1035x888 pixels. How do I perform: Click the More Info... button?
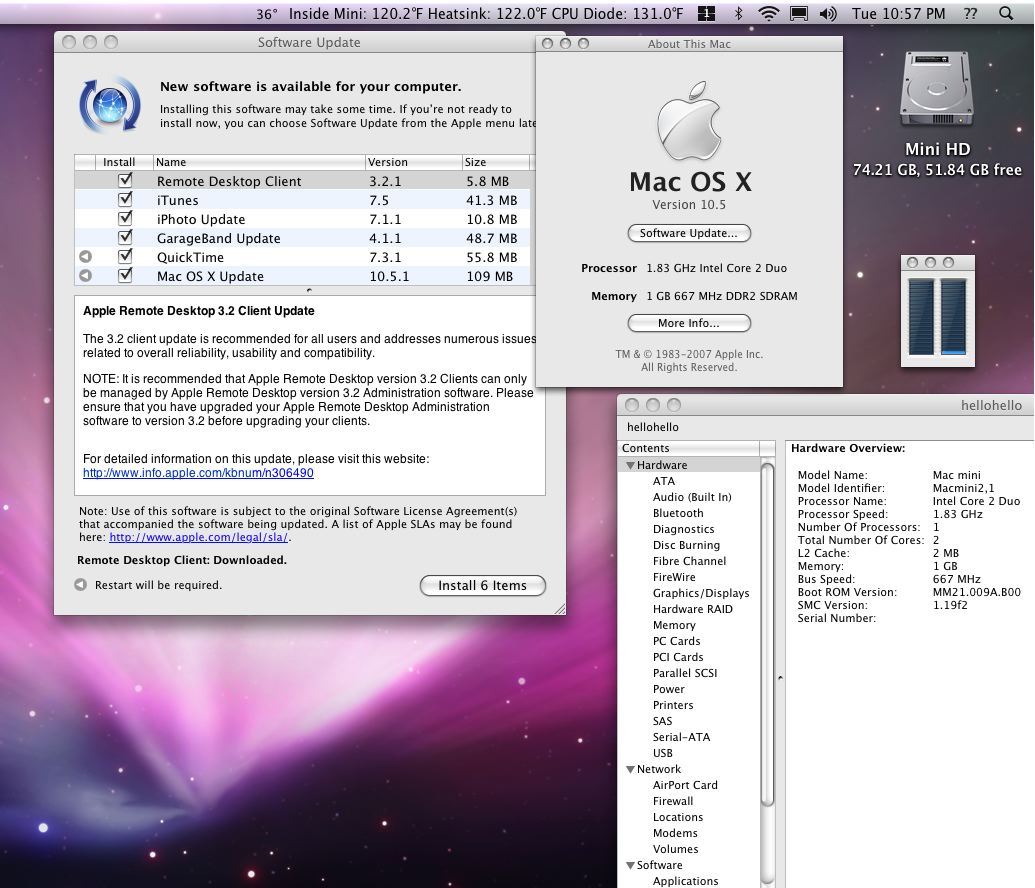[688, 323]
